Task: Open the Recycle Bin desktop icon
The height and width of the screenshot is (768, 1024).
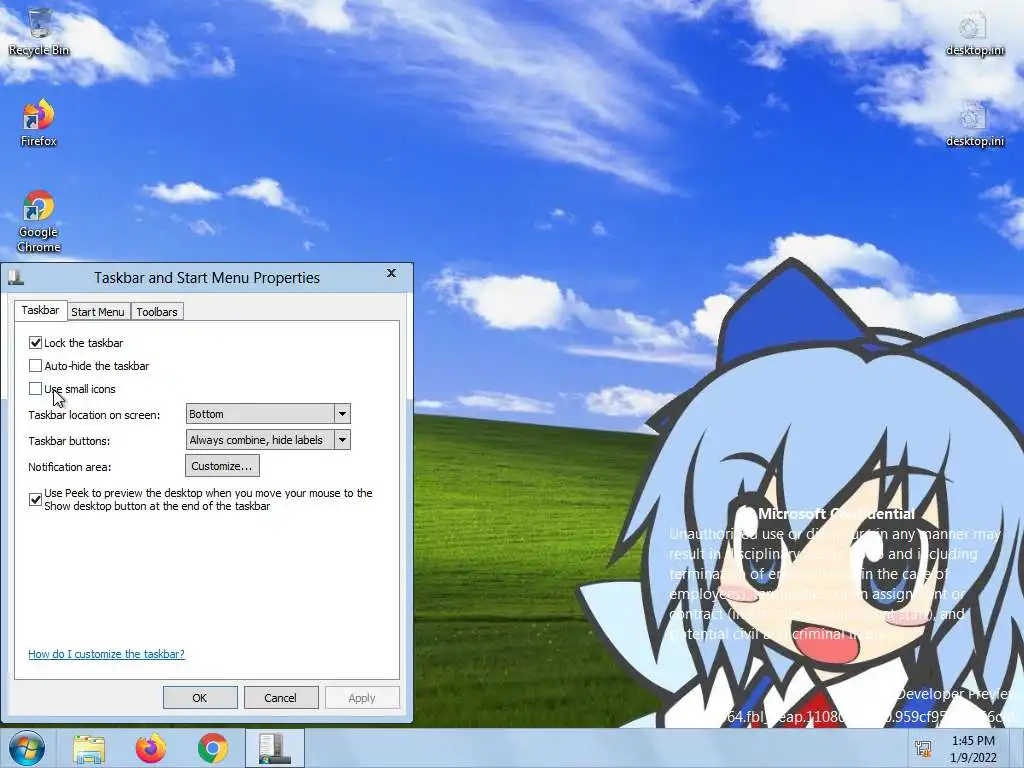Action: tap(39, 31)
